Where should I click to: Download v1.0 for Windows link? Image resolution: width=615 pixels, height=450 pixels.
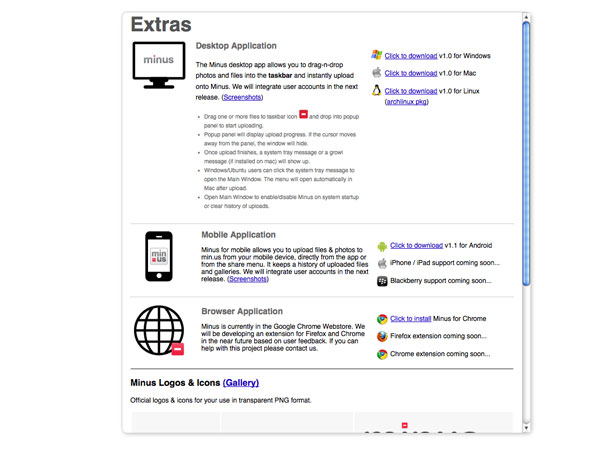411,56
